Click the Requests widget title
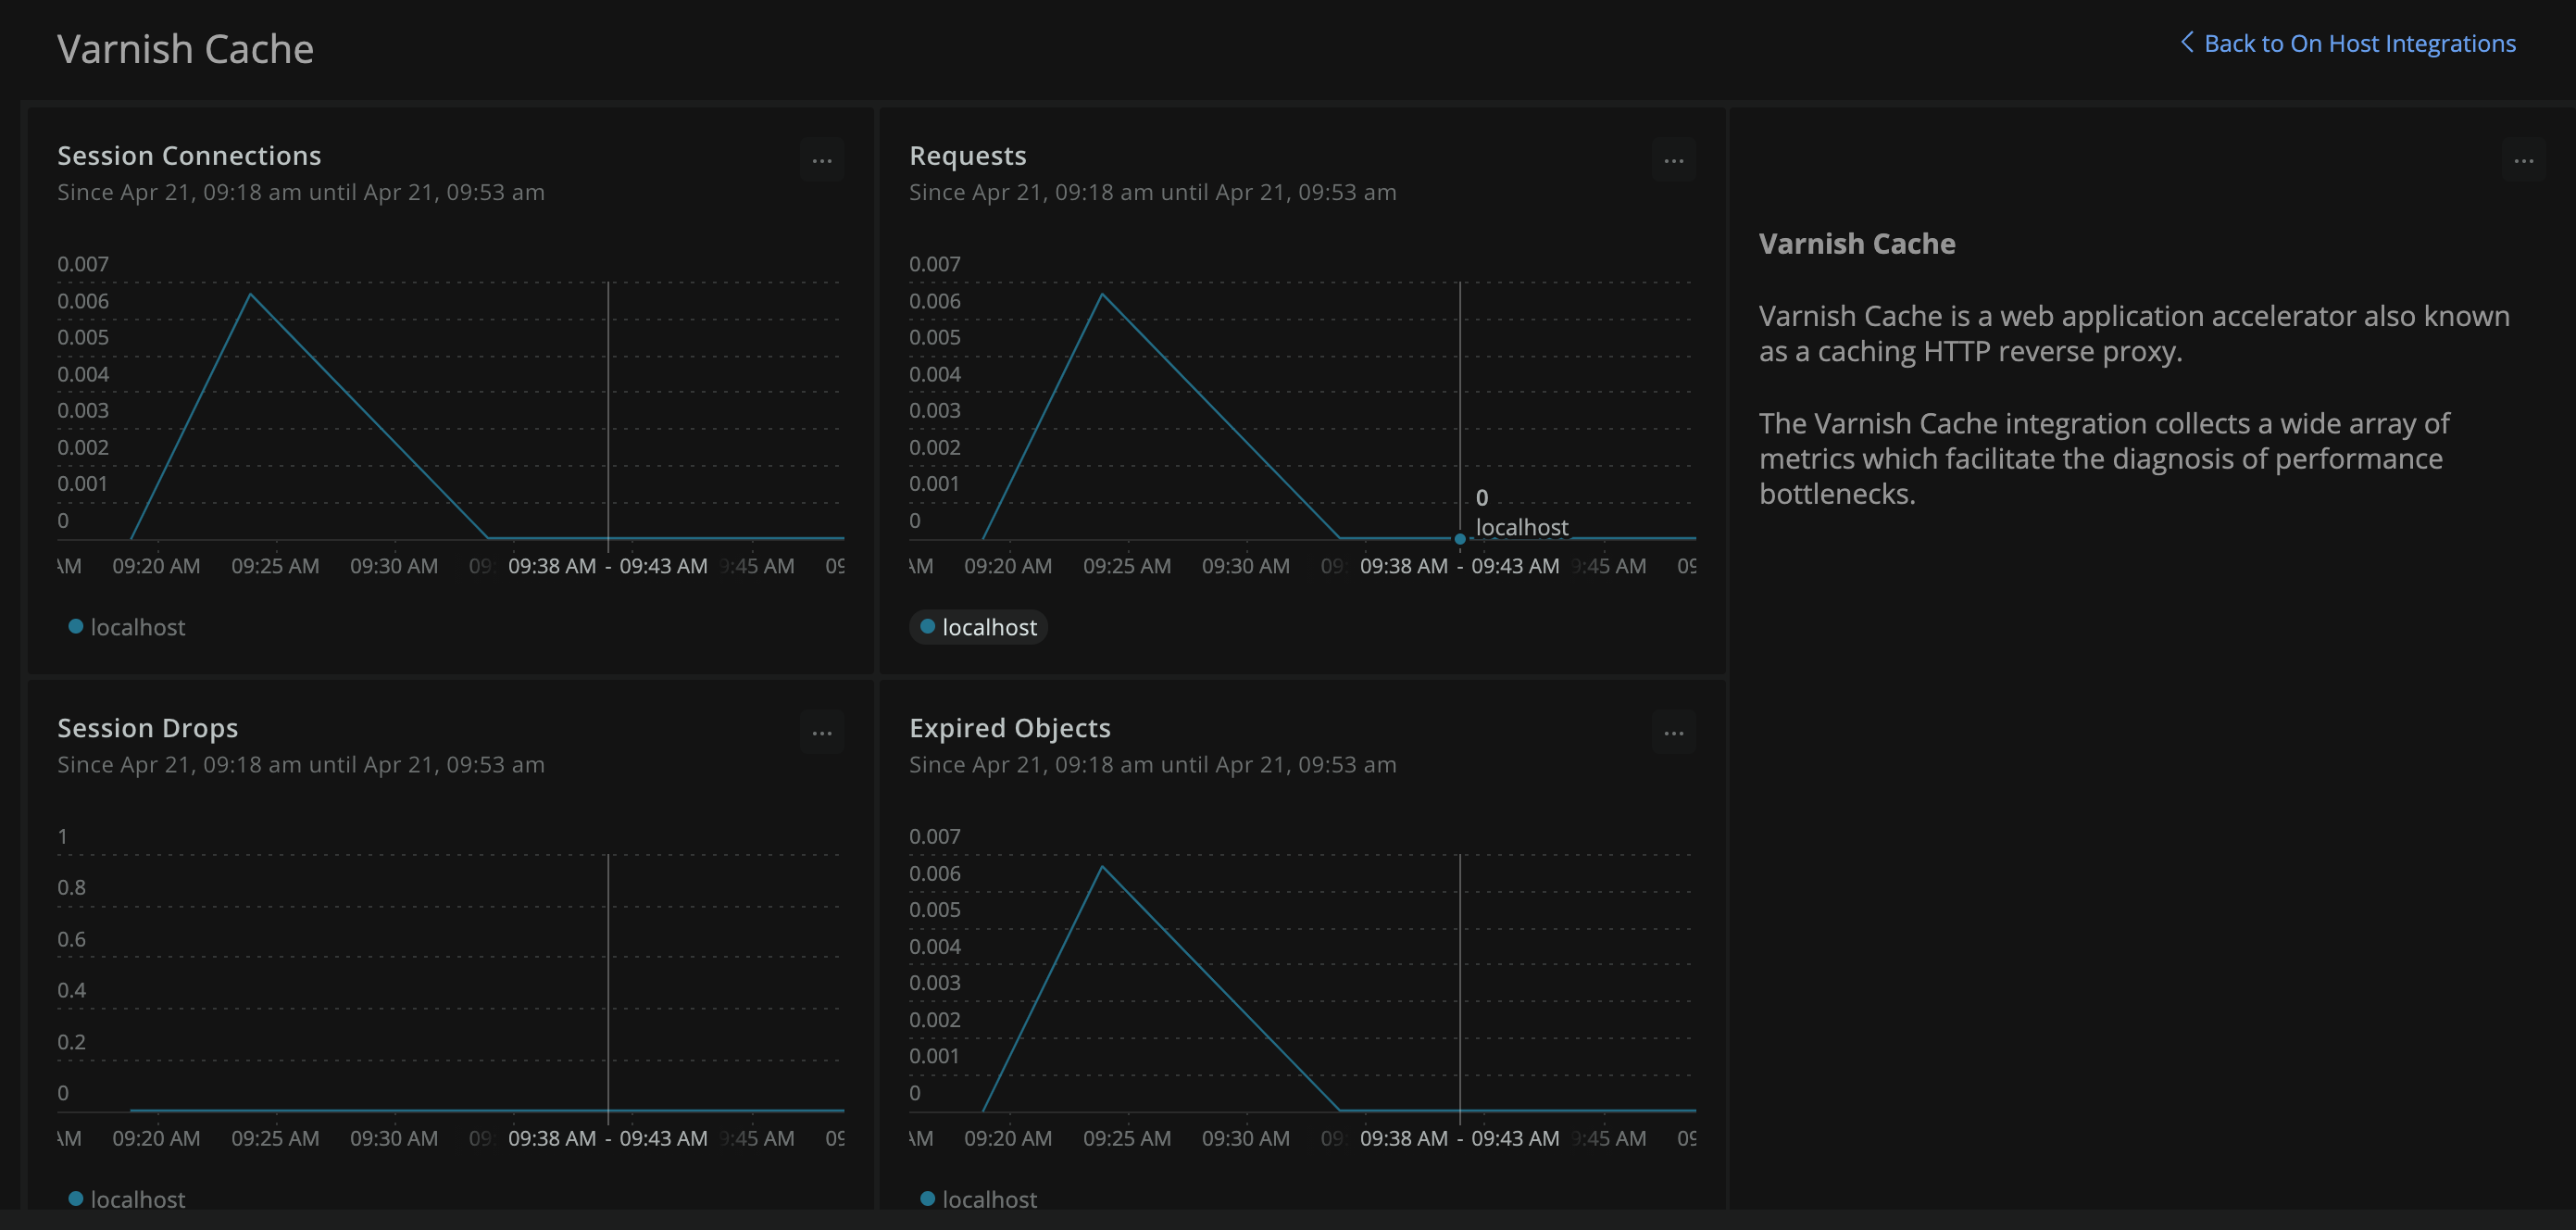Viewport: 2576px width, 1230px height. click(x=967, y=156)
